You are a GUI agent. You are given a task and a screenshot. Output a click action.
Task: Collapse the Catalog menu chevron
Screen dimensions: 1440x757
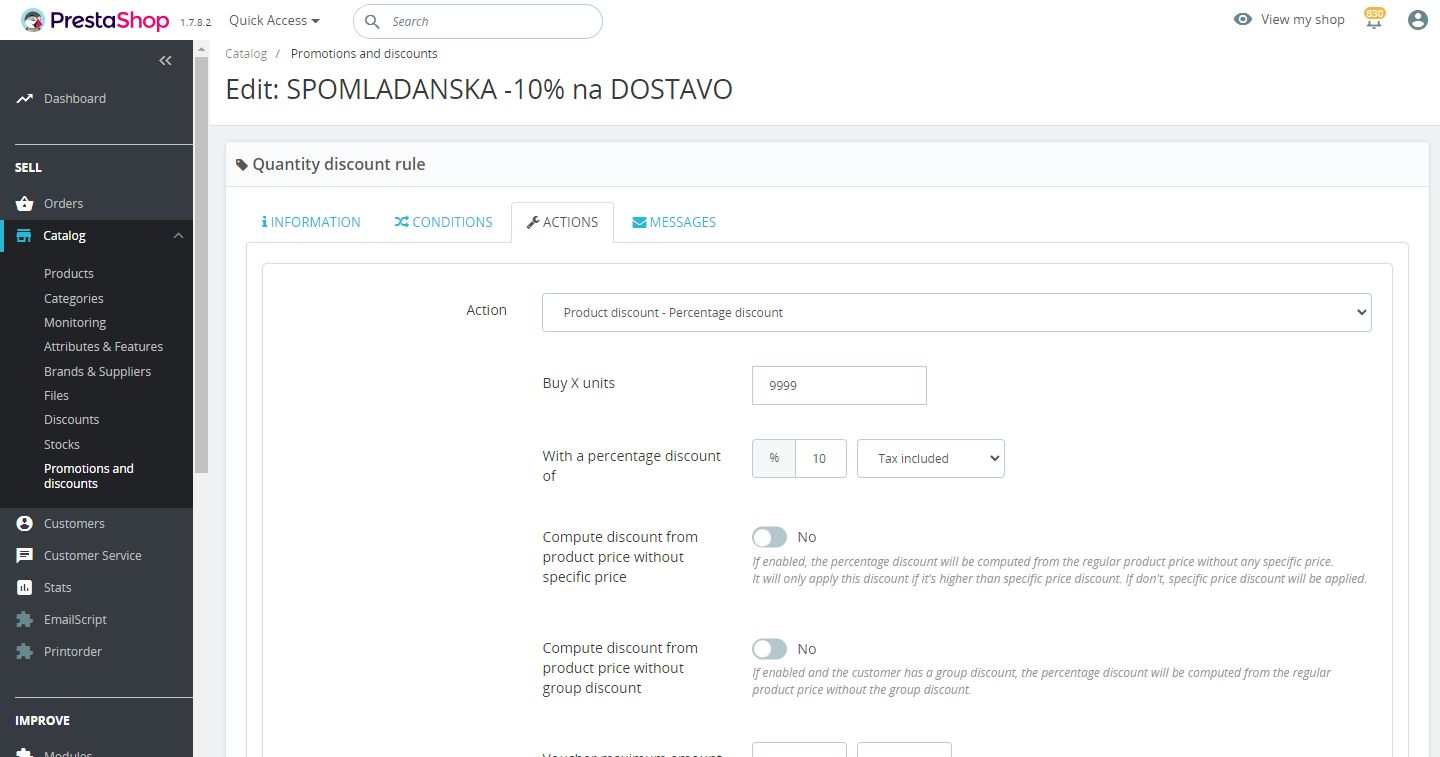pyautogui.click(x=178, y=236)
